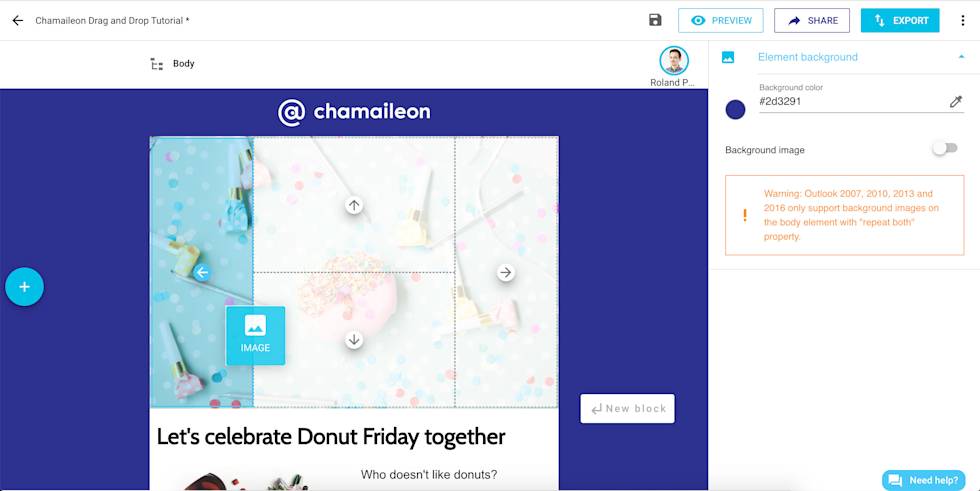
Task: Click the Element background image icon
Action: (x=728, y=57)
